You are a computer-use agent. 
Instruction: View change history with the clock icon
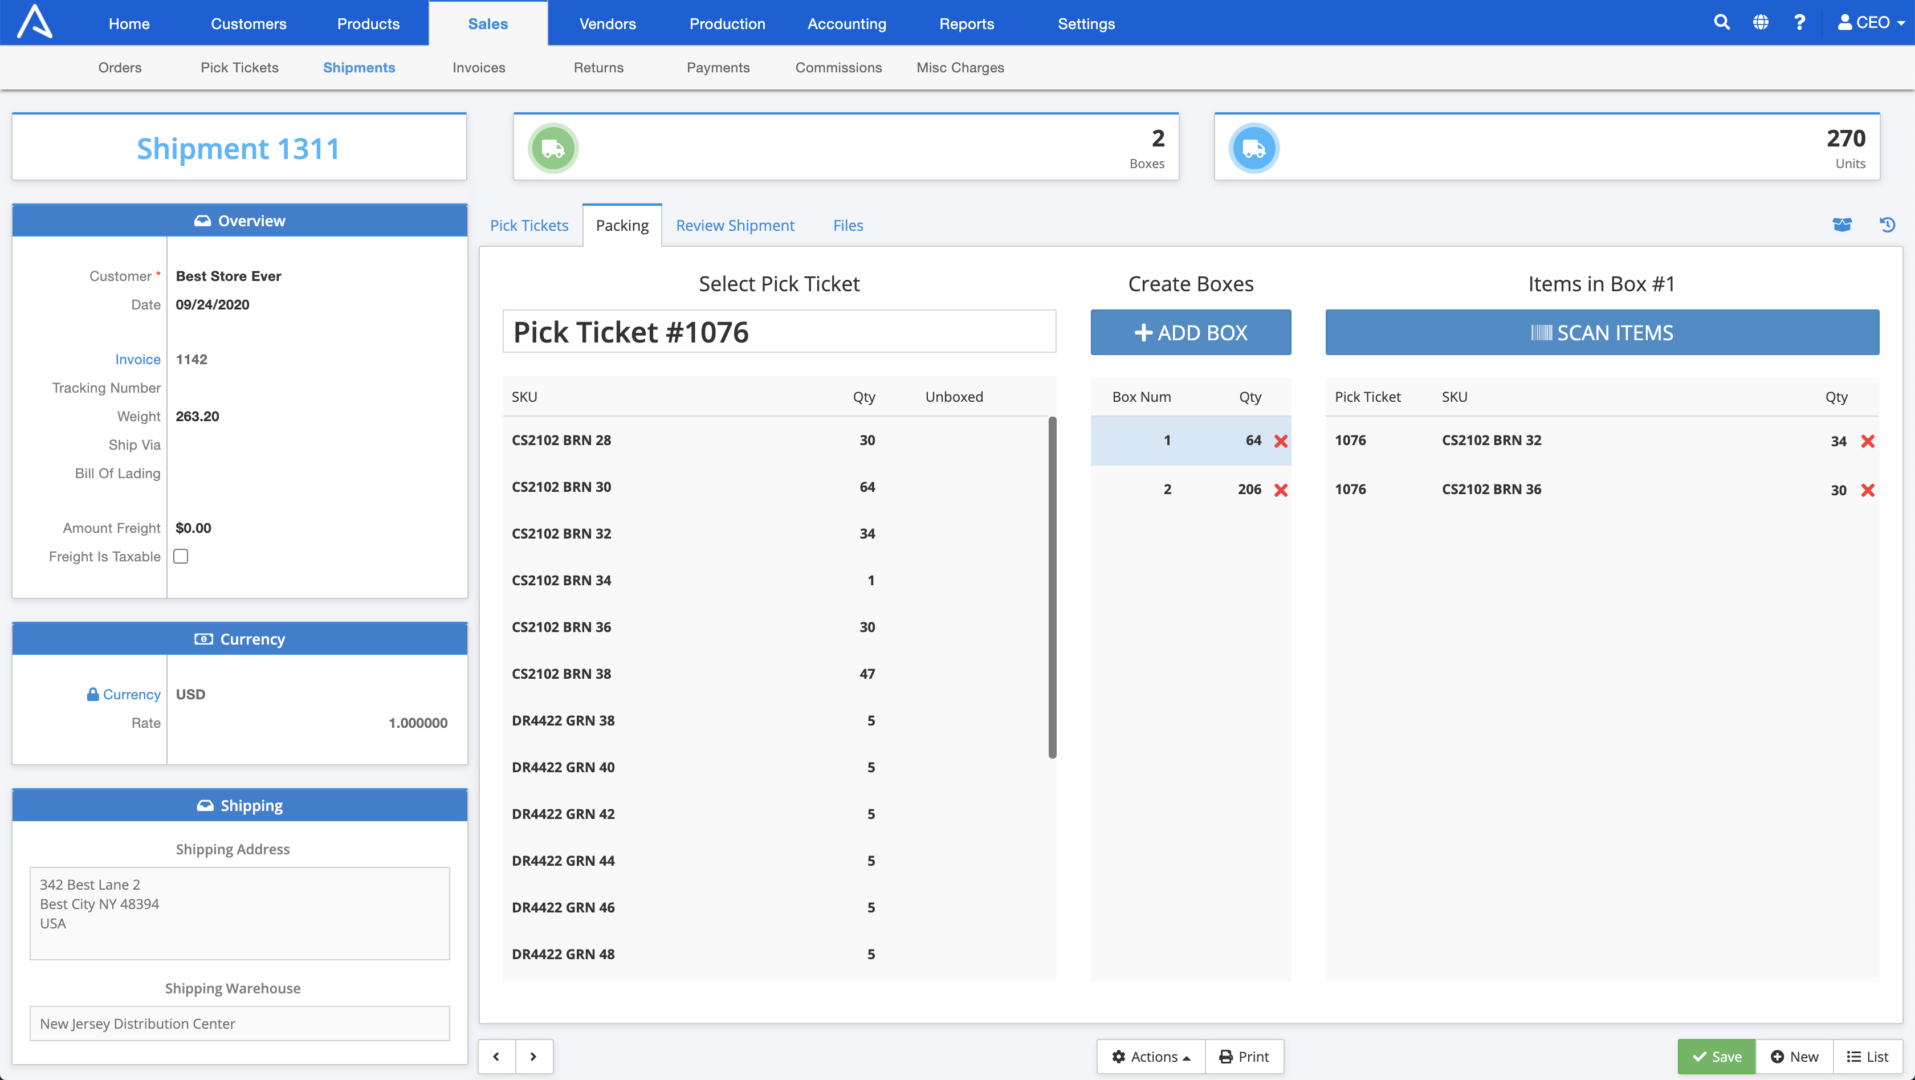point(1887,225)
